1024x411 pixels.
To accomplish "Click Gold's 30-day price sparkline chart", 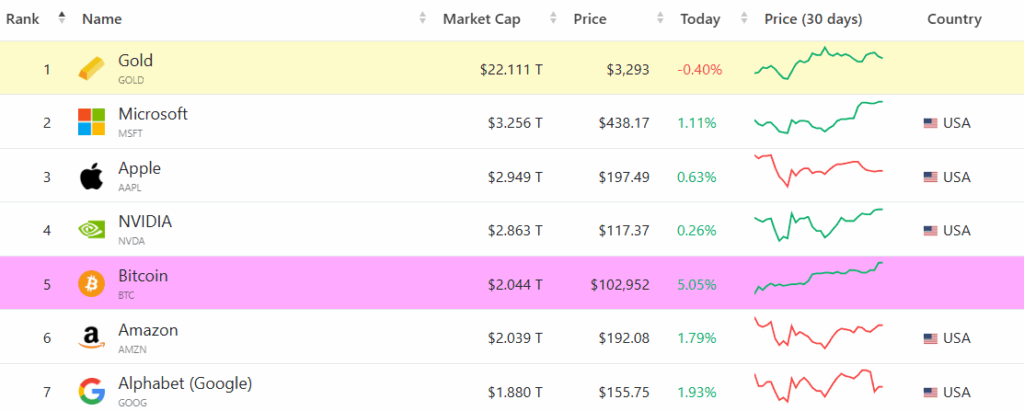I will click(819, 63).
